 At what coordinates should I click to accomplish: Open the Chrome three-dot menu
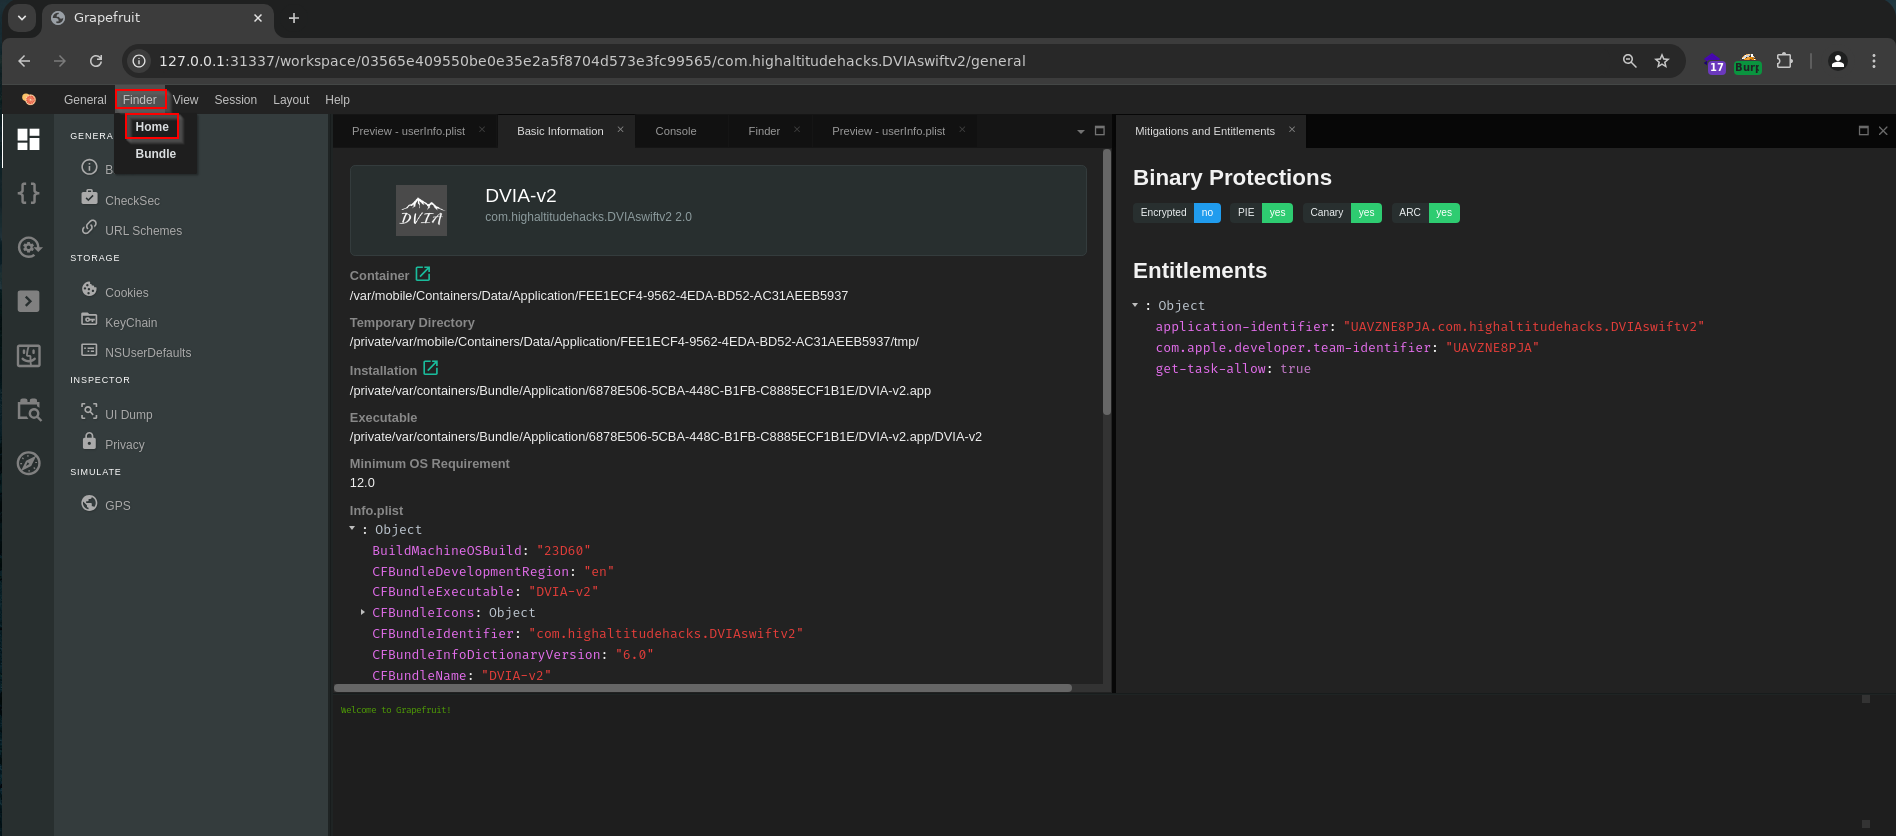click(x=1874, y=61)
